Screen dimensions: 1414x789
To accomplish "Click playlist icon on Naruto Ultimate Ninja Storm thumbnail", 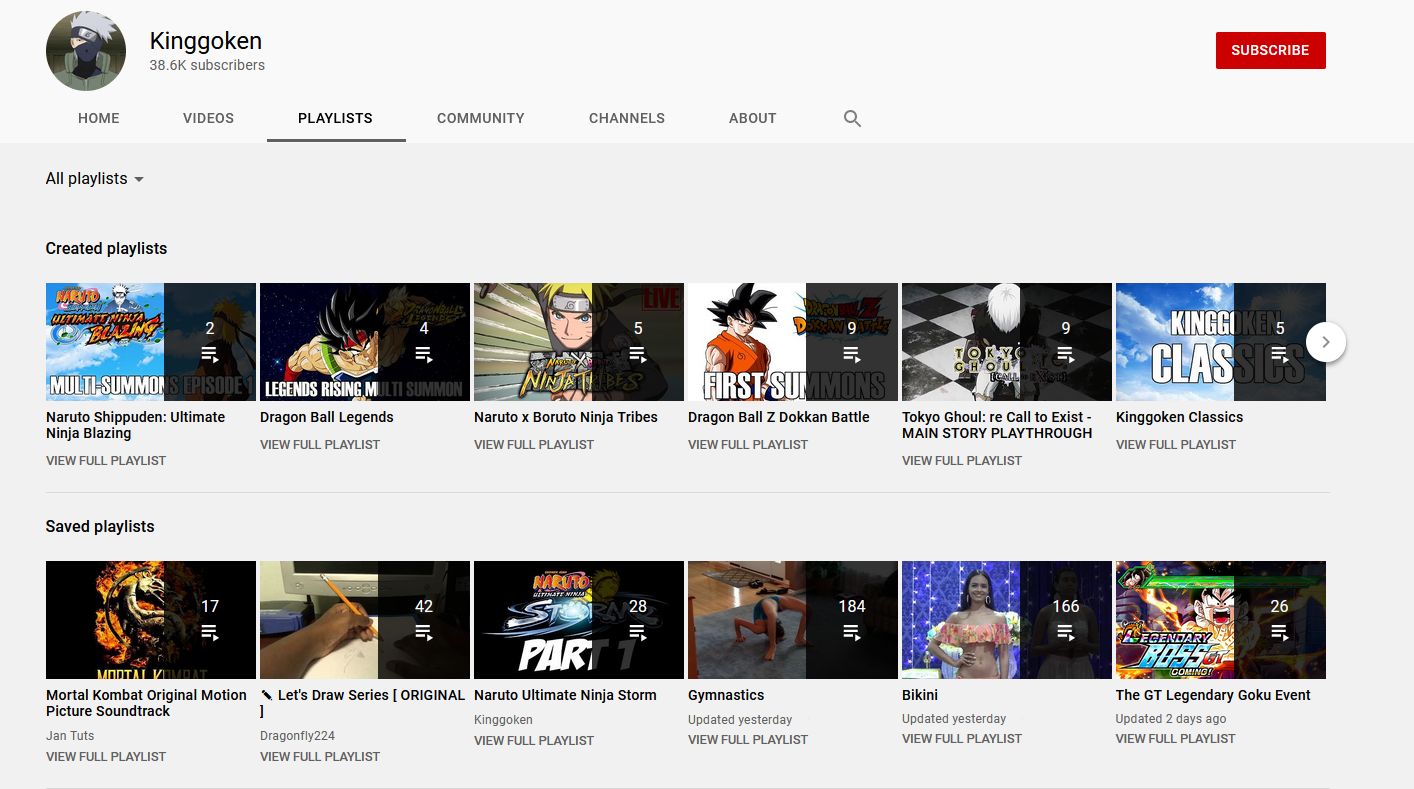I will pos(638,632).
